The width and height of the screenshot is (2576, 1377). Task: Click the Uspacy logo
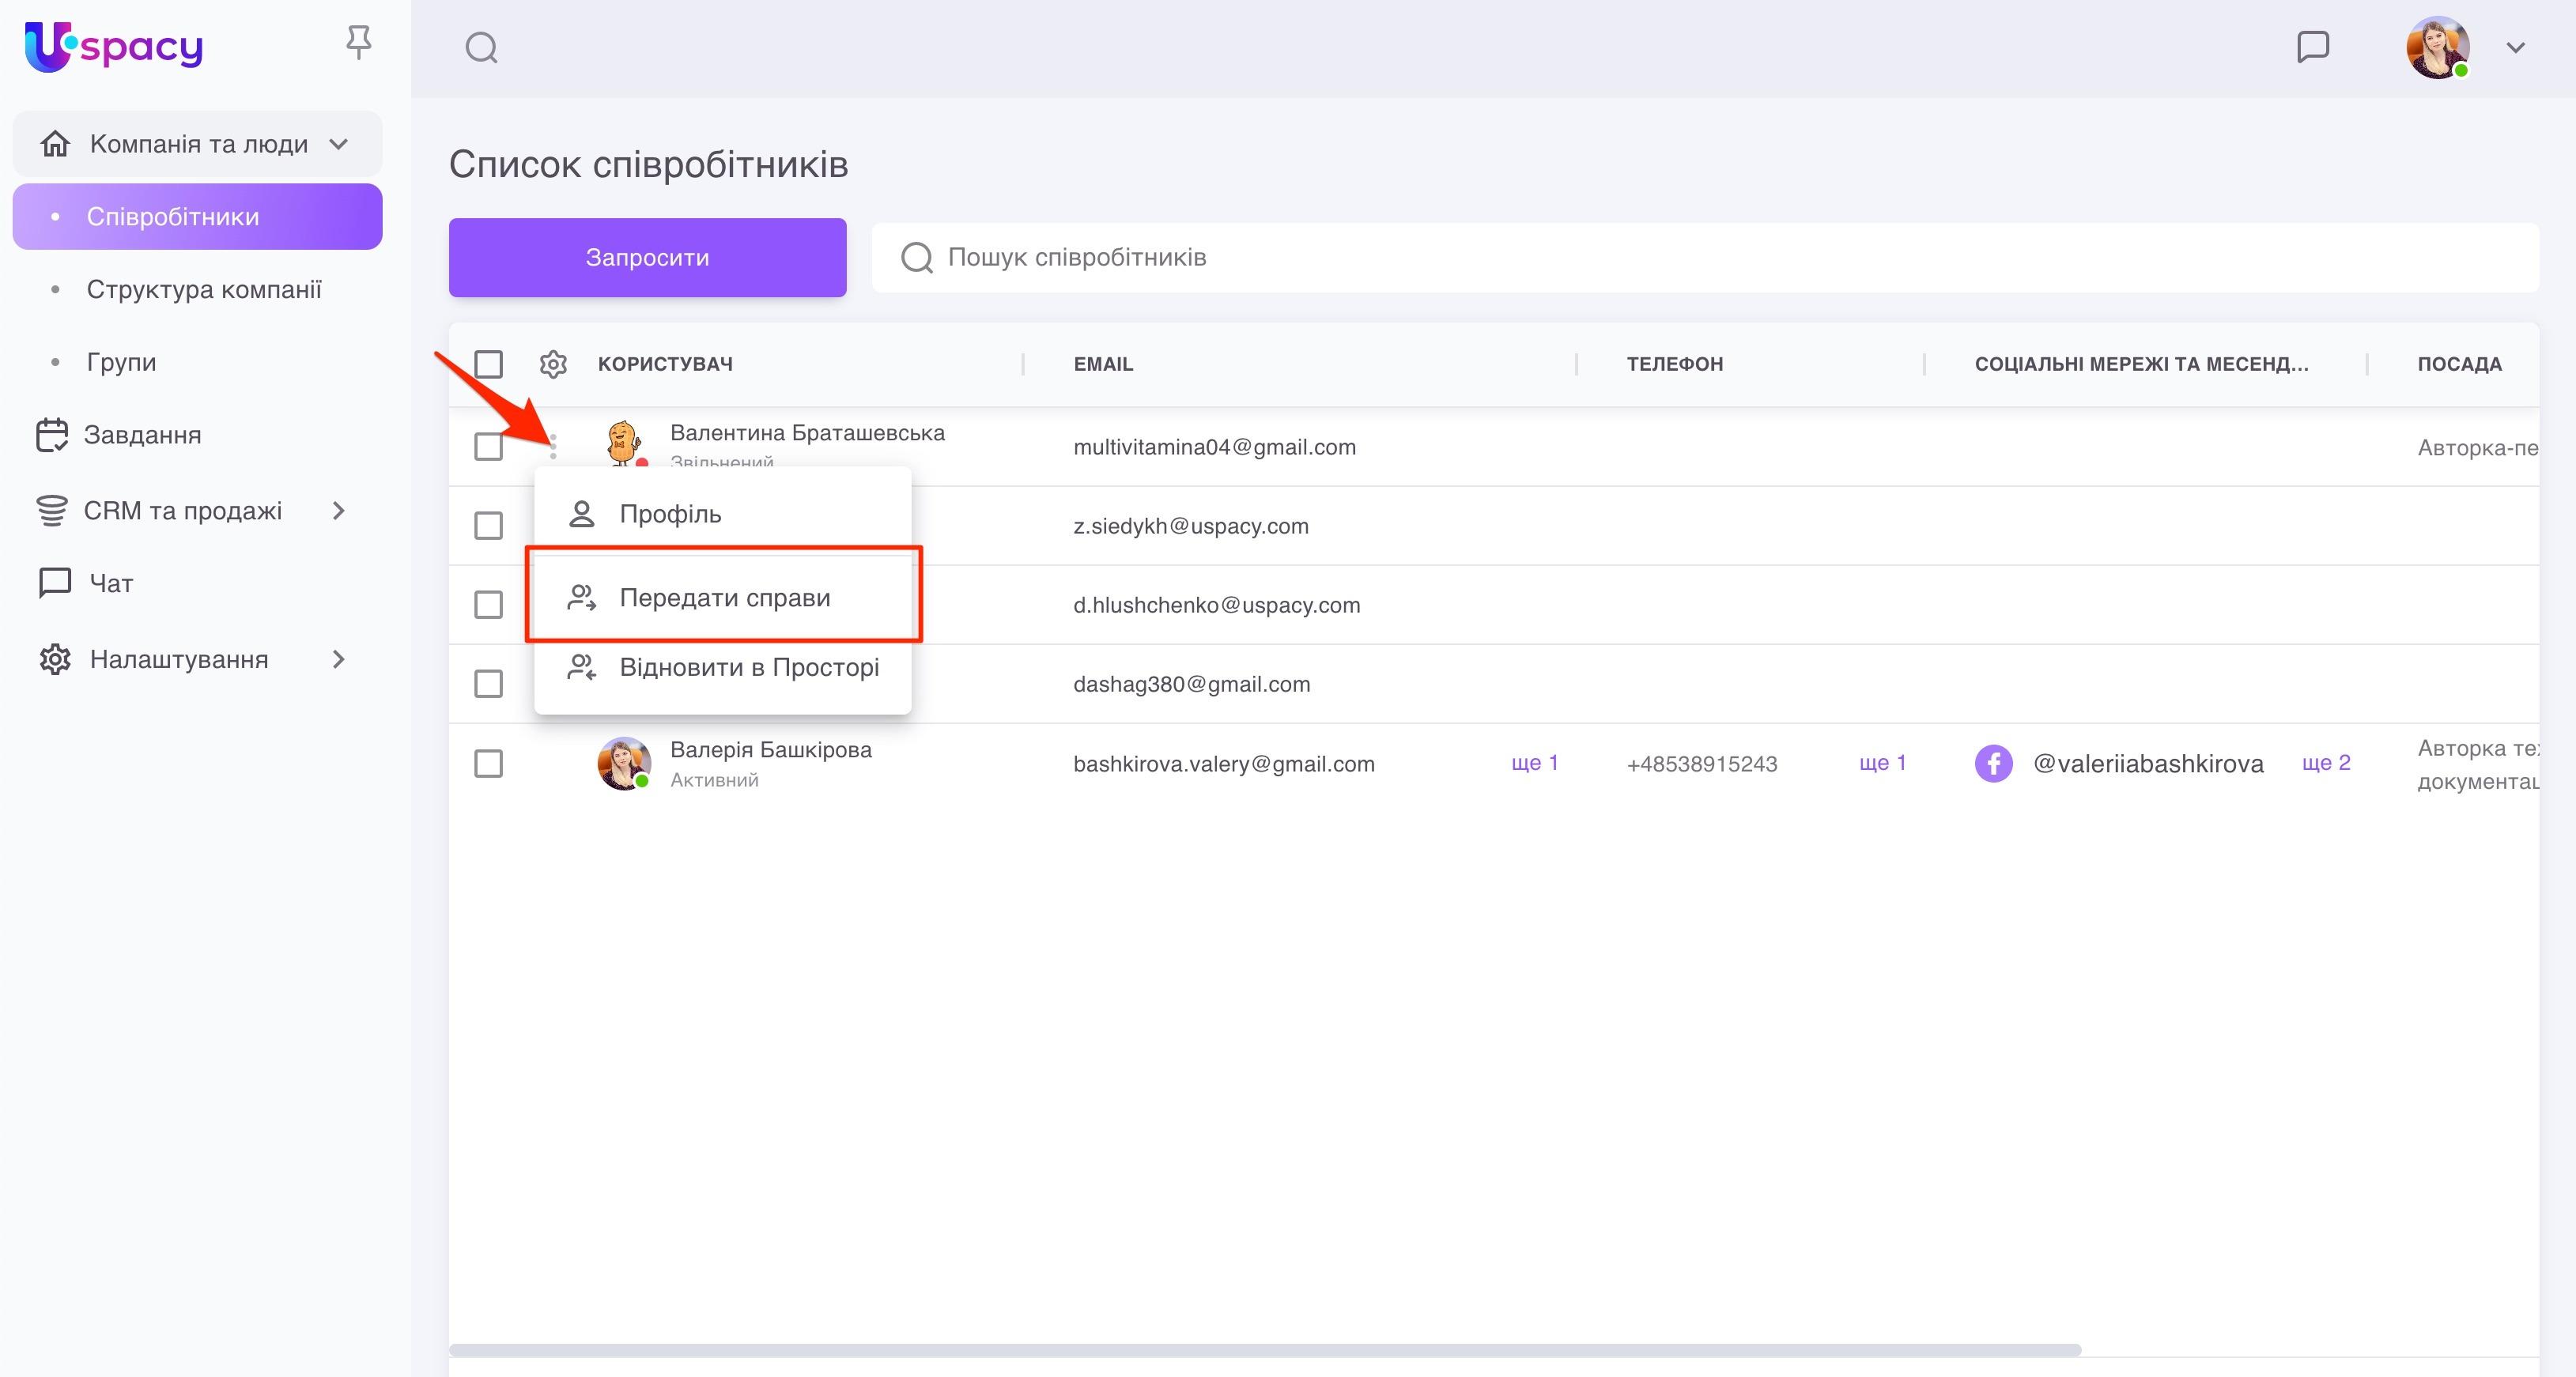[x=113, y=46]
